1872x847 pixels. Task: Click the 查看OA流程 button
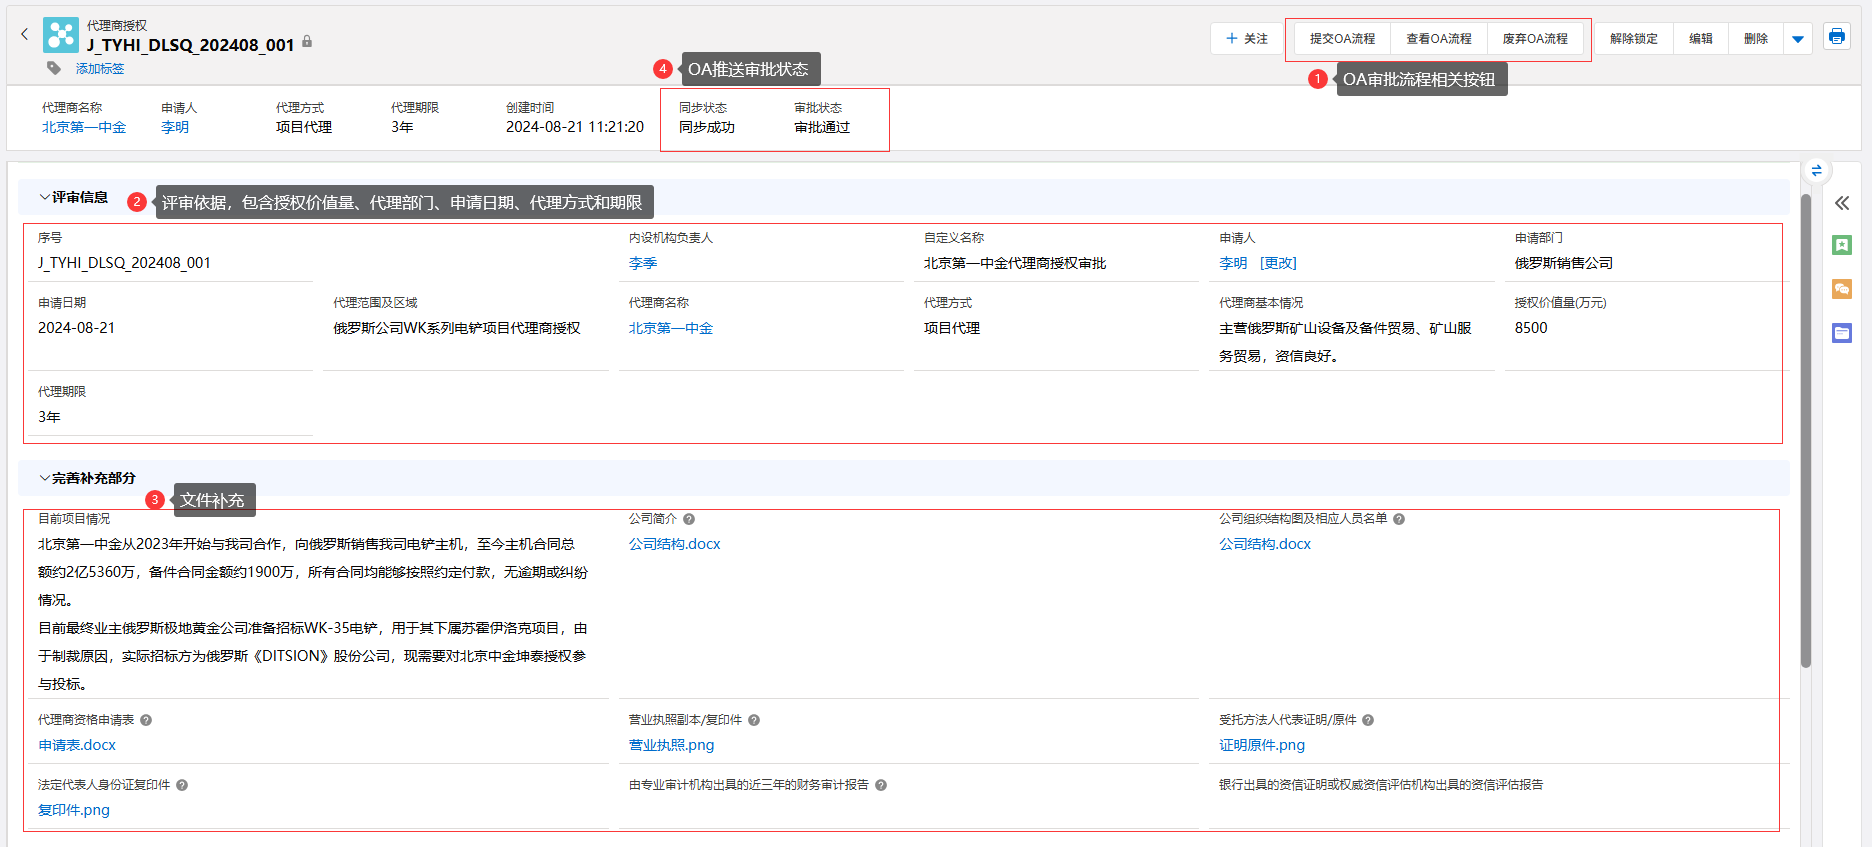coord(1438,39)
